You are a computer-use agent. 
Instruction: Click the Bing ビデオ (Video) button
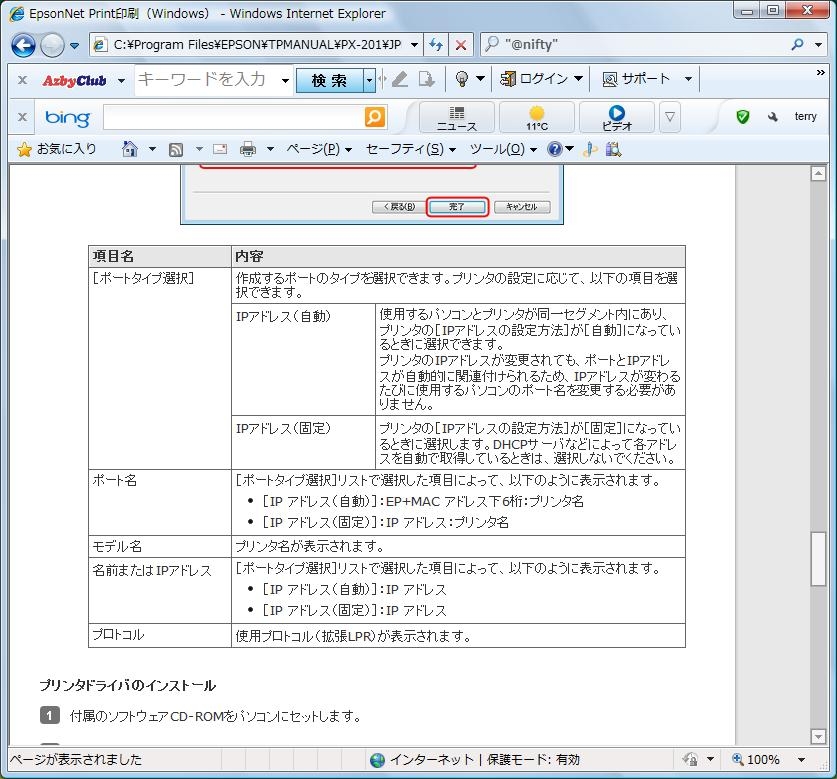click(x=616, y=117)
